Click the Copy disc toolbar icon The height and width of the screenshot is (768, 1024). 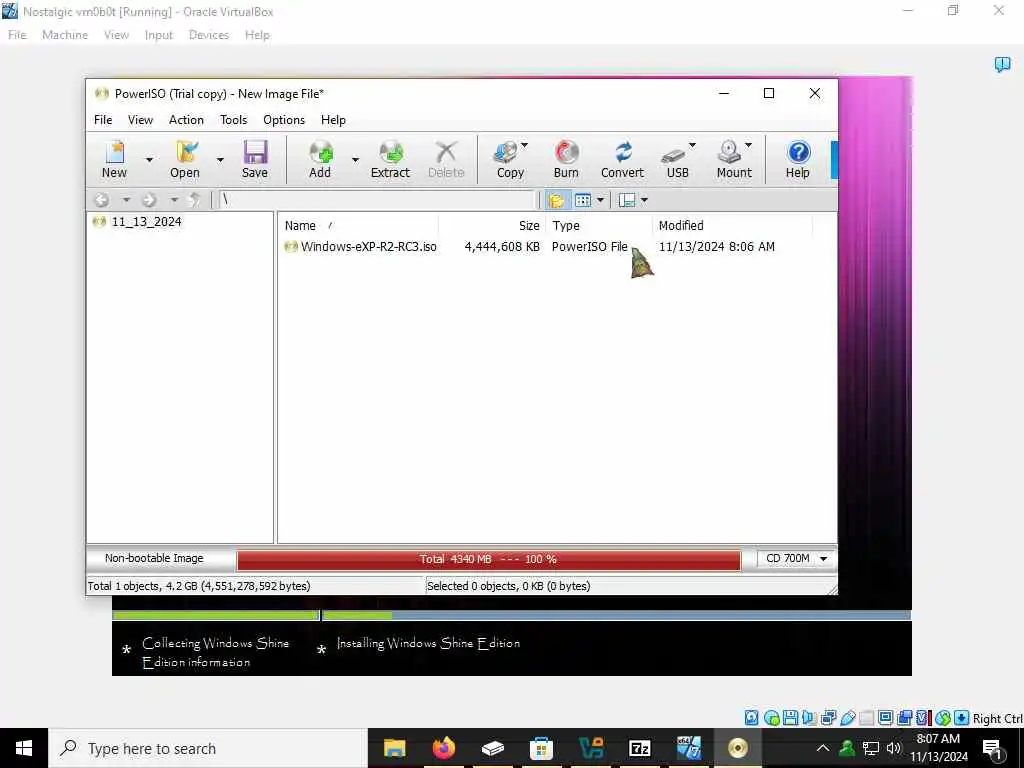pyautogui.click(x=507, y=152)
